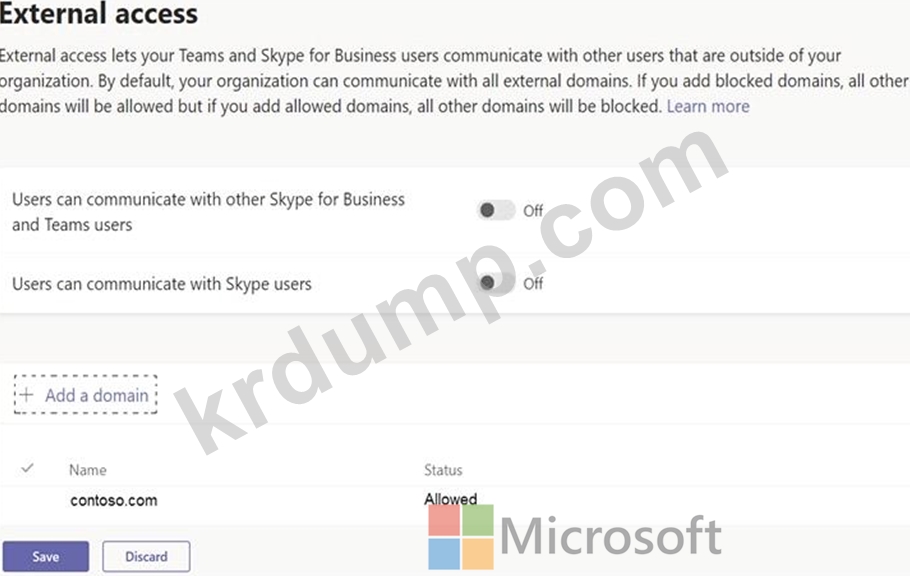Save the external access settings

pos(46,556)
